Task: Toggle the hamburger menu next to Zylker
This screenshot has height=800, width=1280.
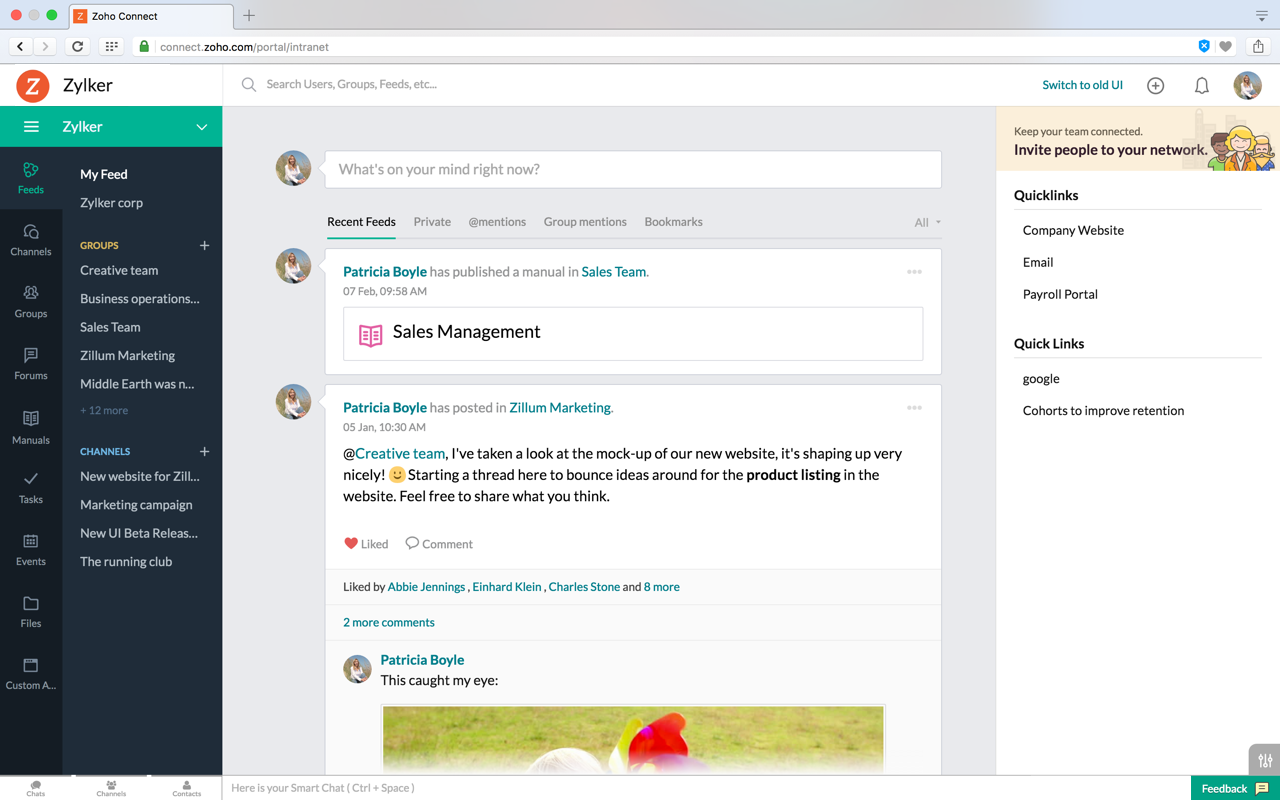Action: [x=31, y=127]
